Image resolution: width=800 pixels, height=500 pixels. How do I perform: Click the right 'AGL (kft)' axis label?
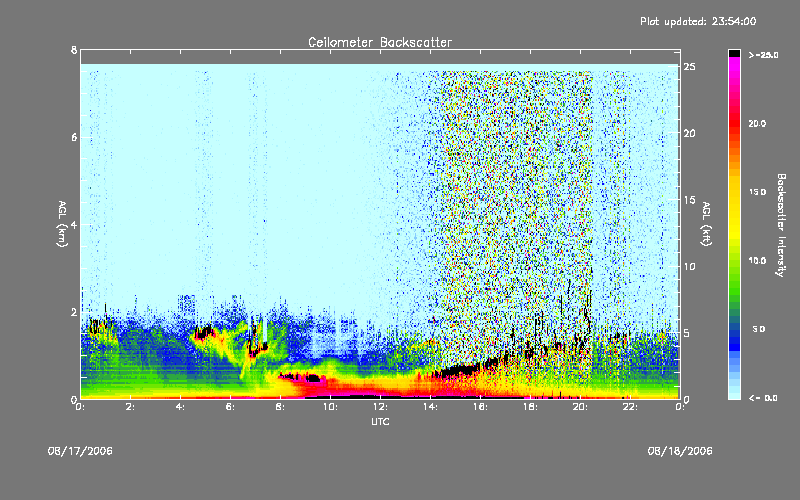706,224
